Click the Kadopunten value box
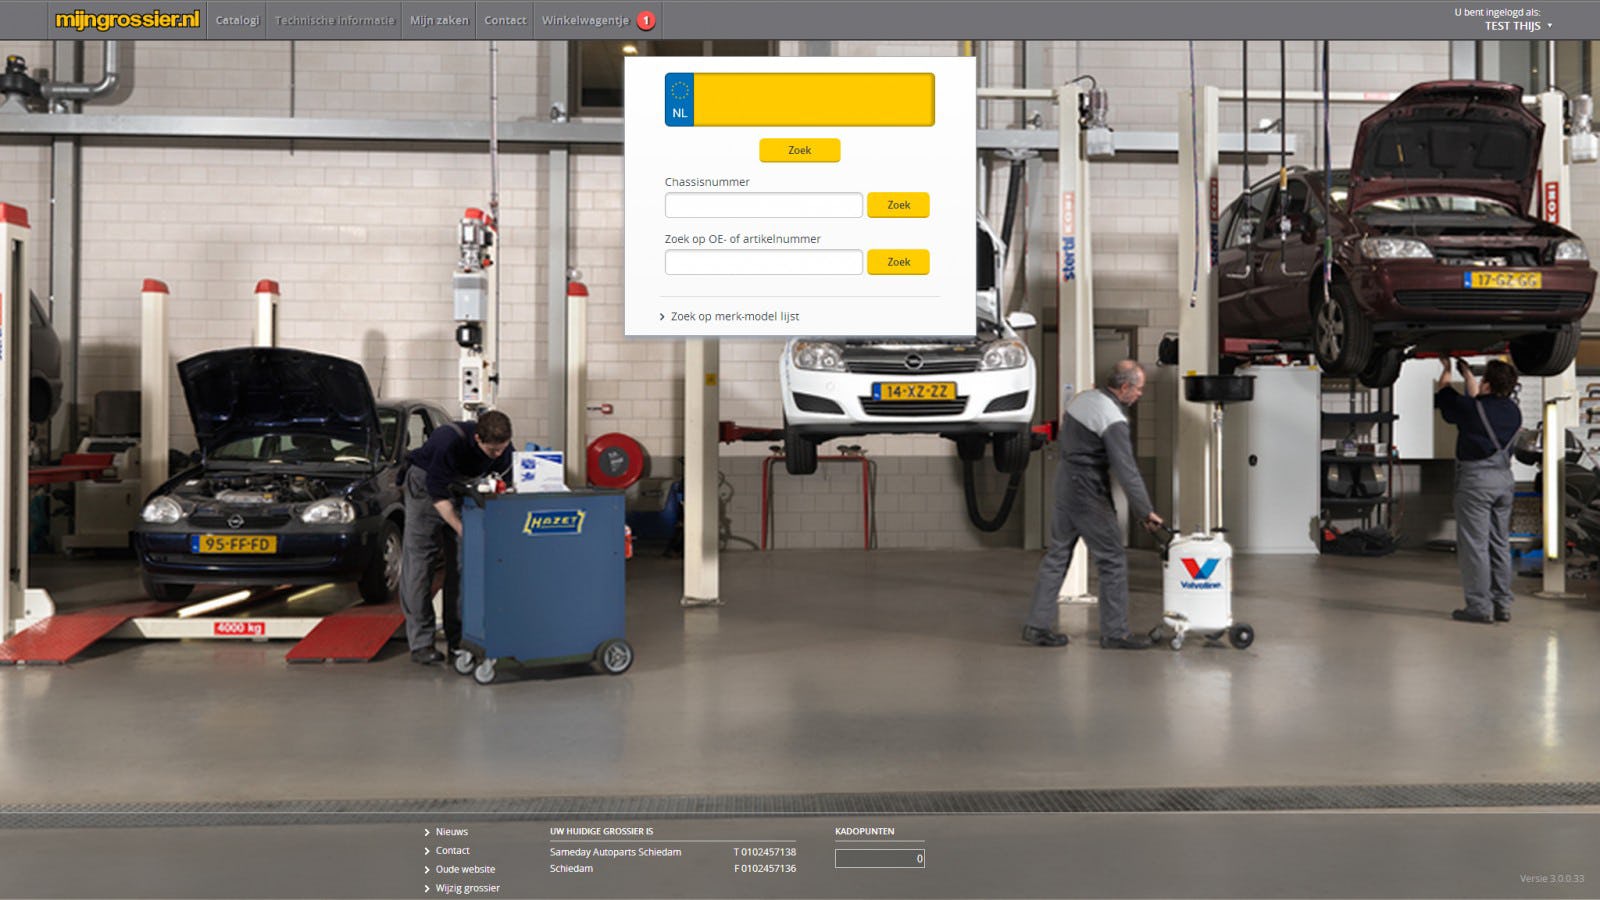The width and height of the screenshot is (1600, 900). point(879,858)
